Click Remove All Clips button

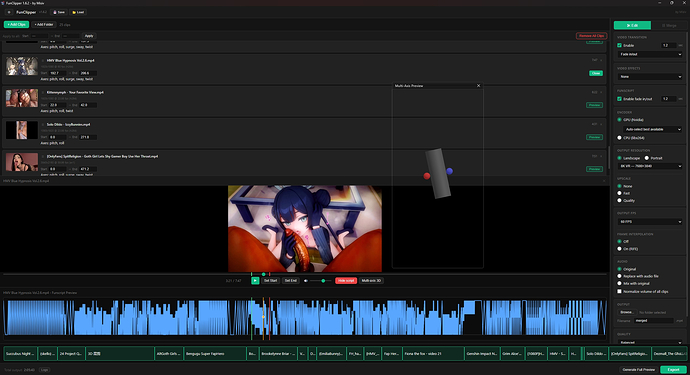click(591, 36)
